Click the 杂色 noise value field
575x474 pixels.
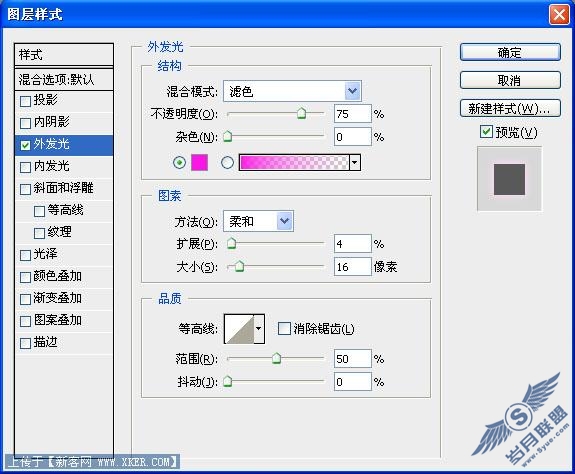(352, 137)
